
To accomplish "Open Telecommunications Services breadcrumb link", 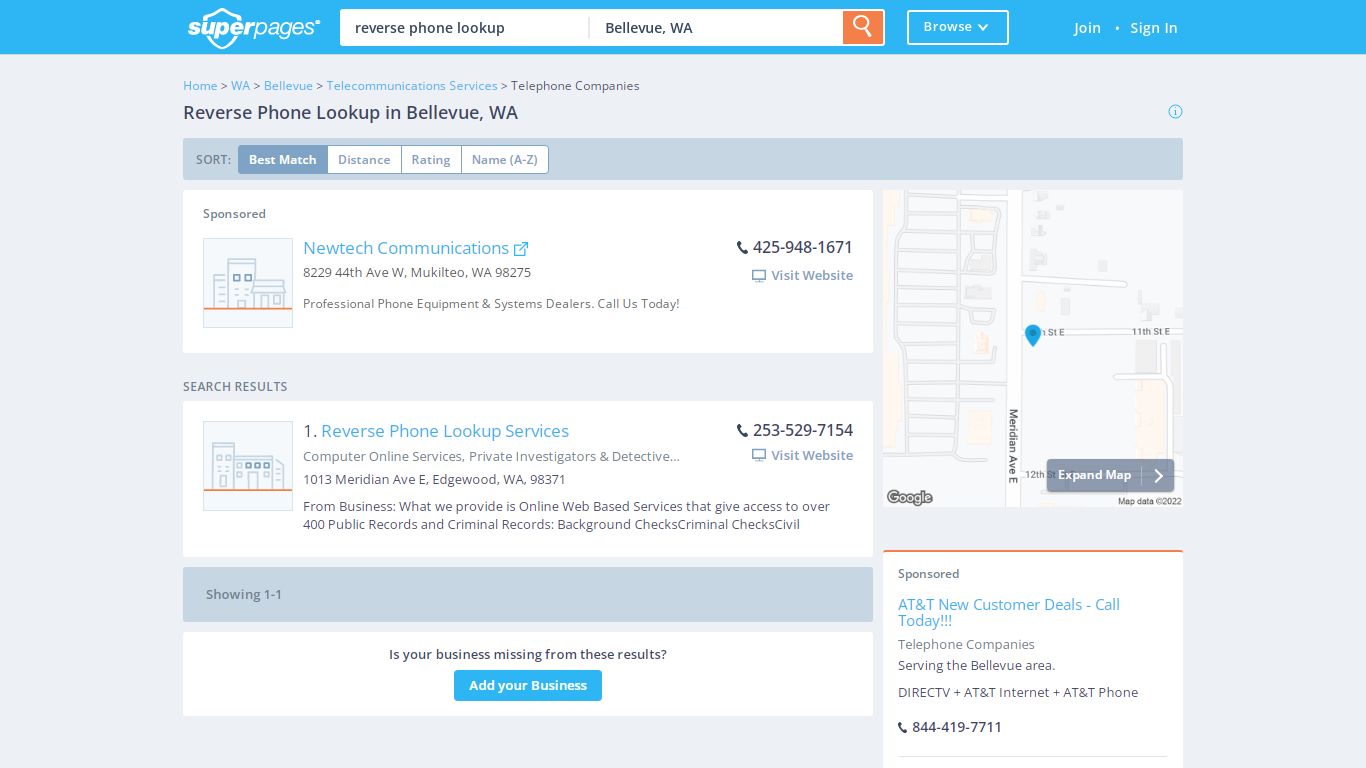I will (412, 86).
